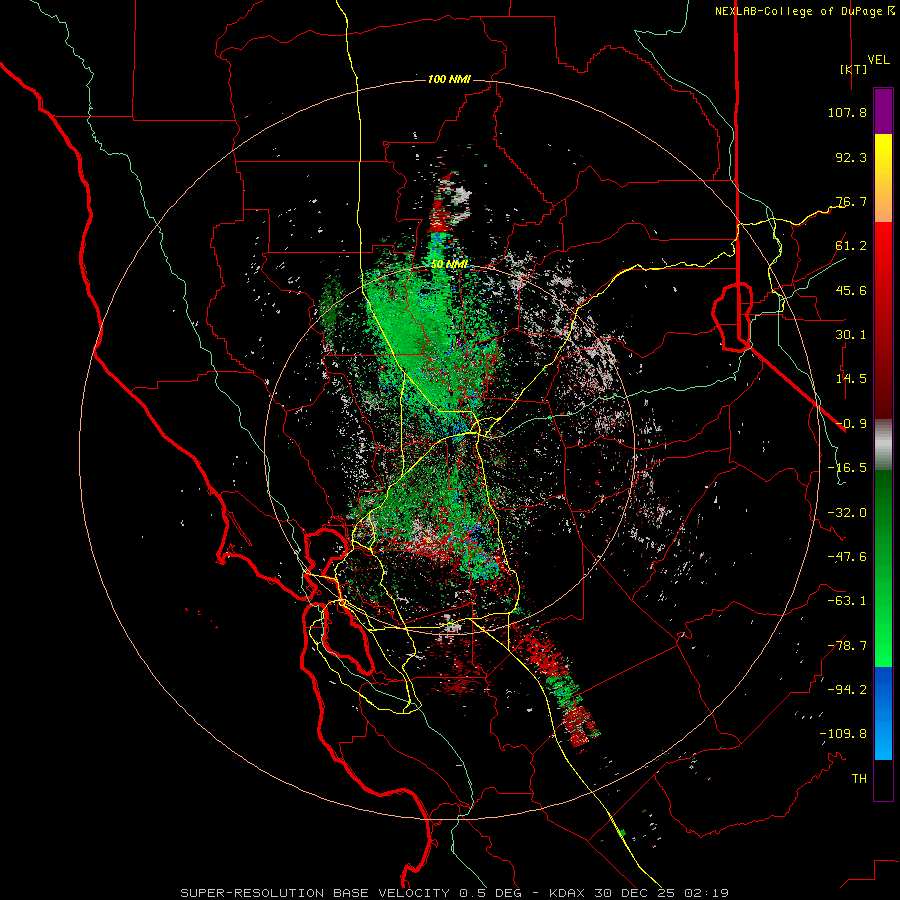Click the -109.8 legend value
Screen dimensions: 900x900
click(843, 734)
